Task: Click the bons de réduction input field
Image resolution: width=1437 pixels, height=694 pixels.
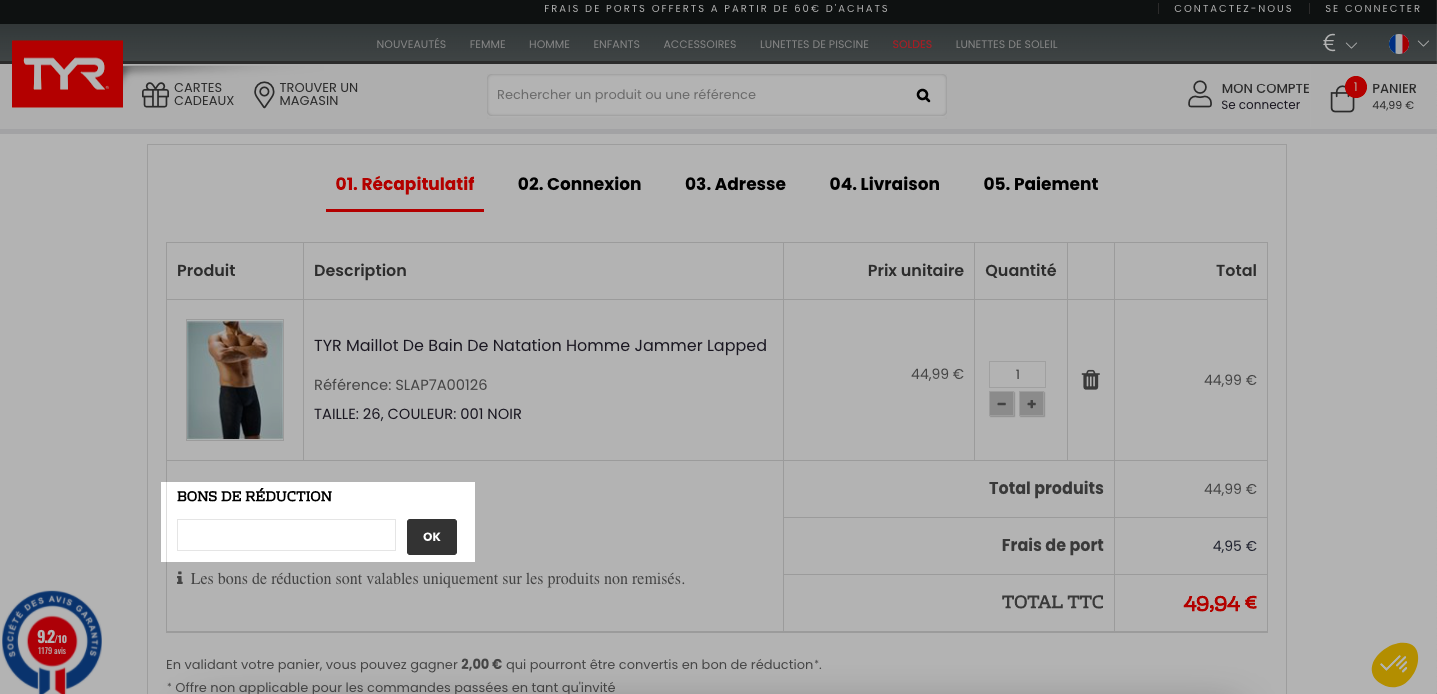Action: click(x=287, y=535)
